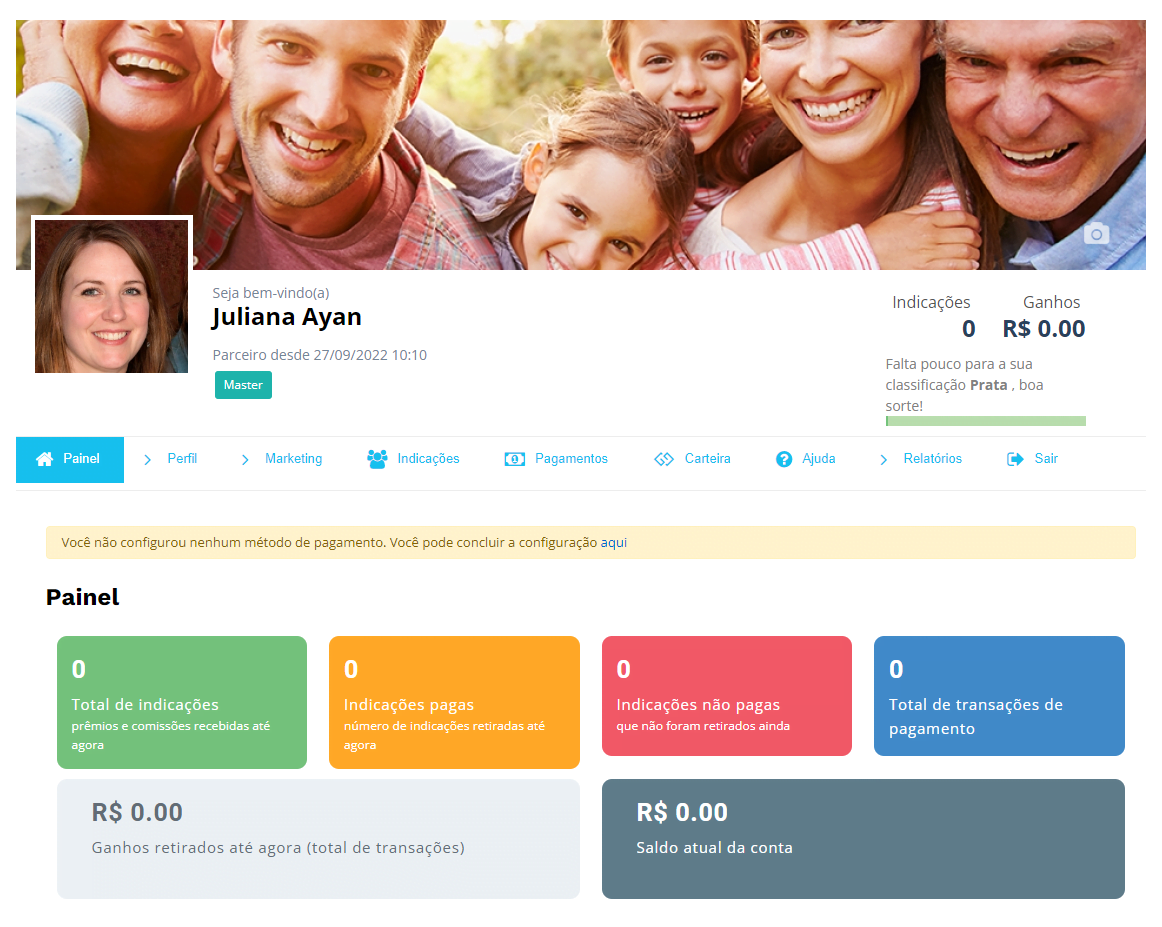Screen dimensions: 1162x927
Task: Click the house icon in Painel tab
Action: (x=44, y=459)
